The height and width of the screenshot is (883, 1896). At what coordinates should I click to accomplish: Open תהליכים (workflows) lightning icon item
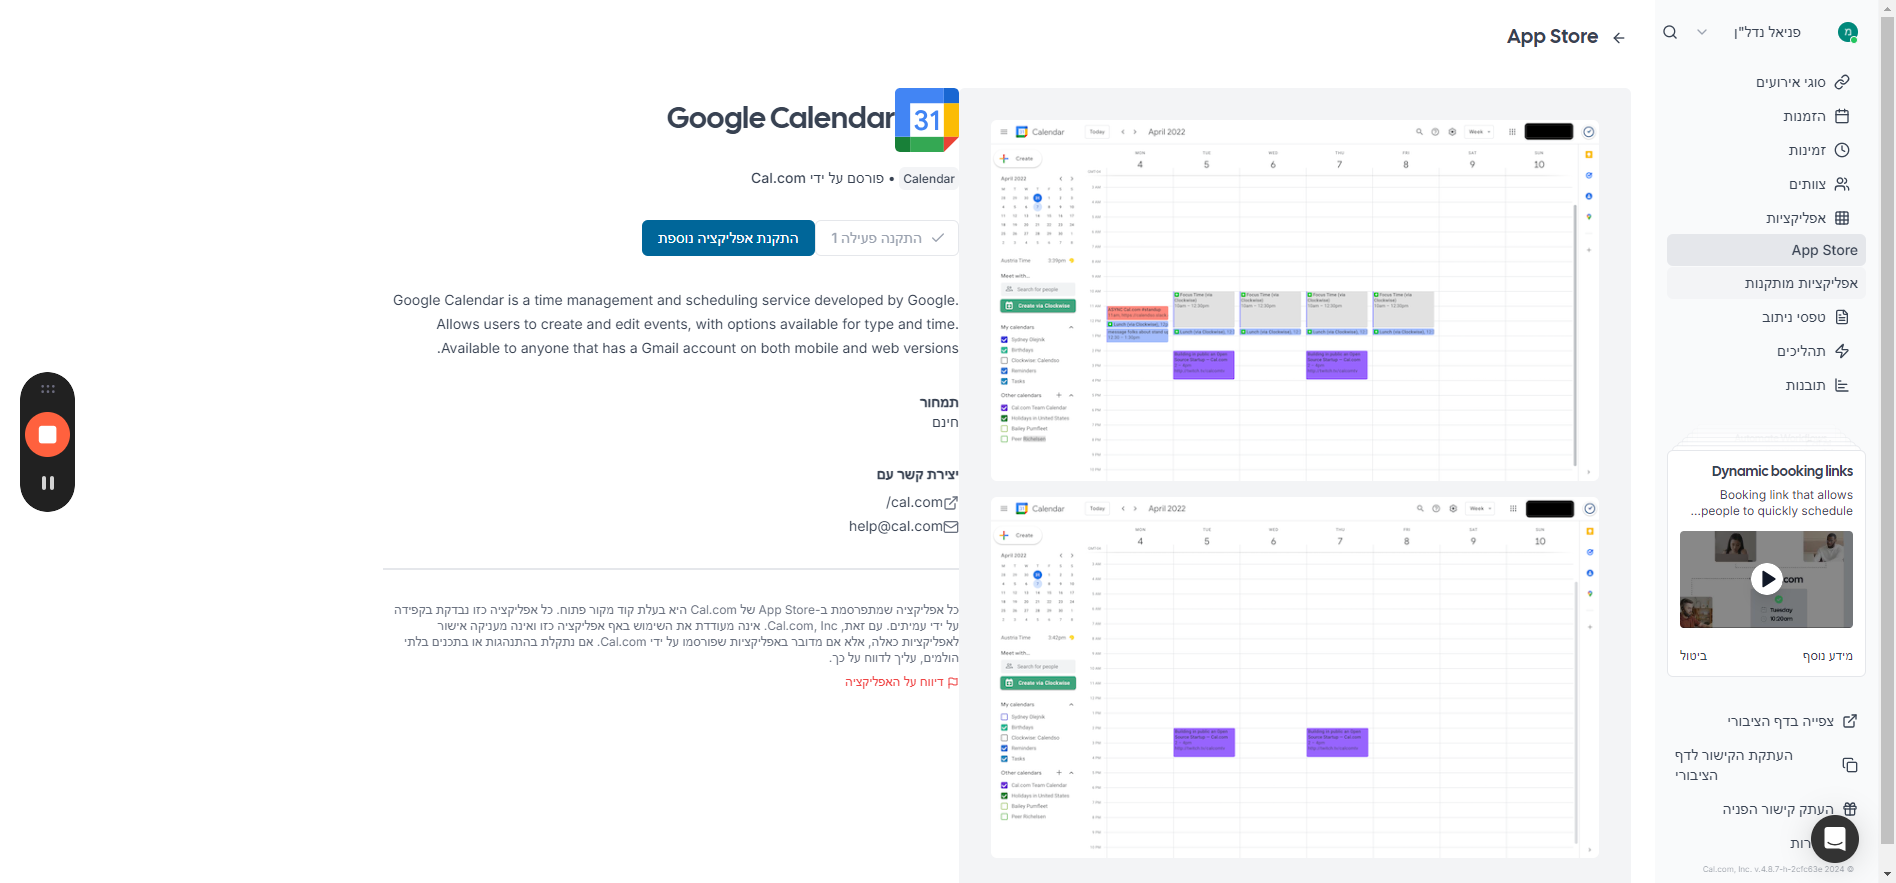click(1812, 351)
